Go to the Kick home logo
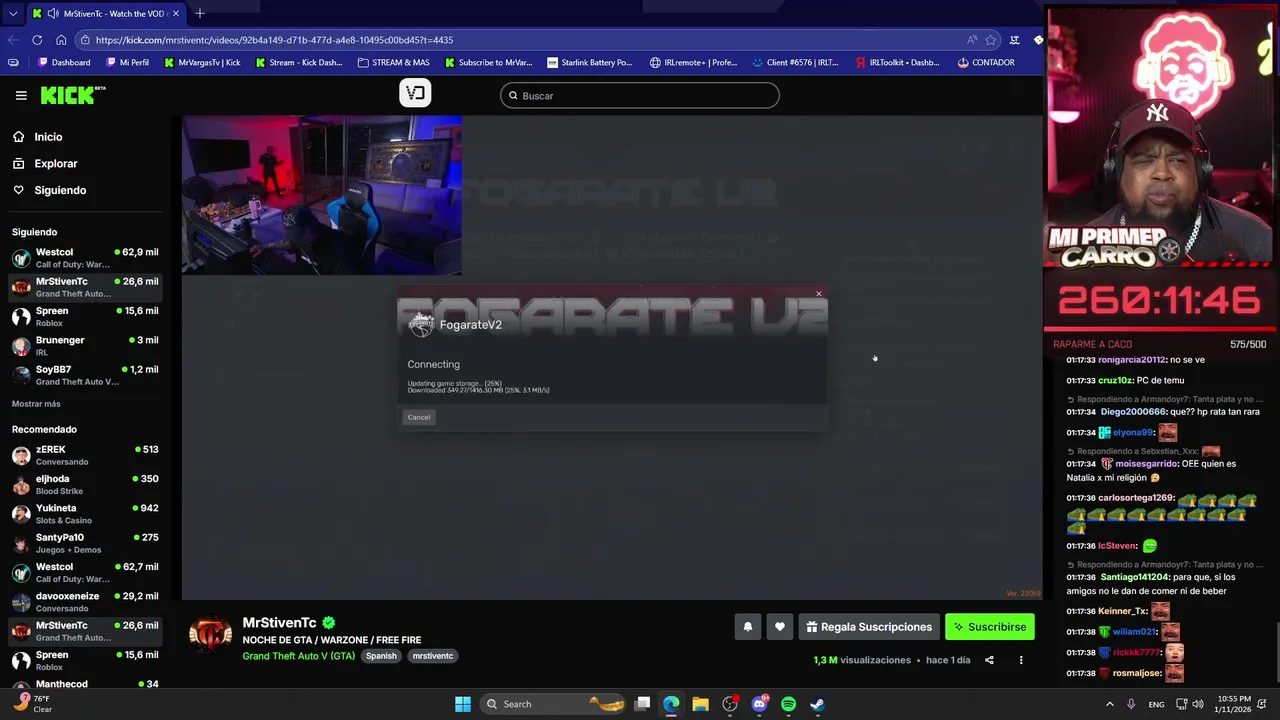This screenshot has width=1280, height=720. point(73,95)
